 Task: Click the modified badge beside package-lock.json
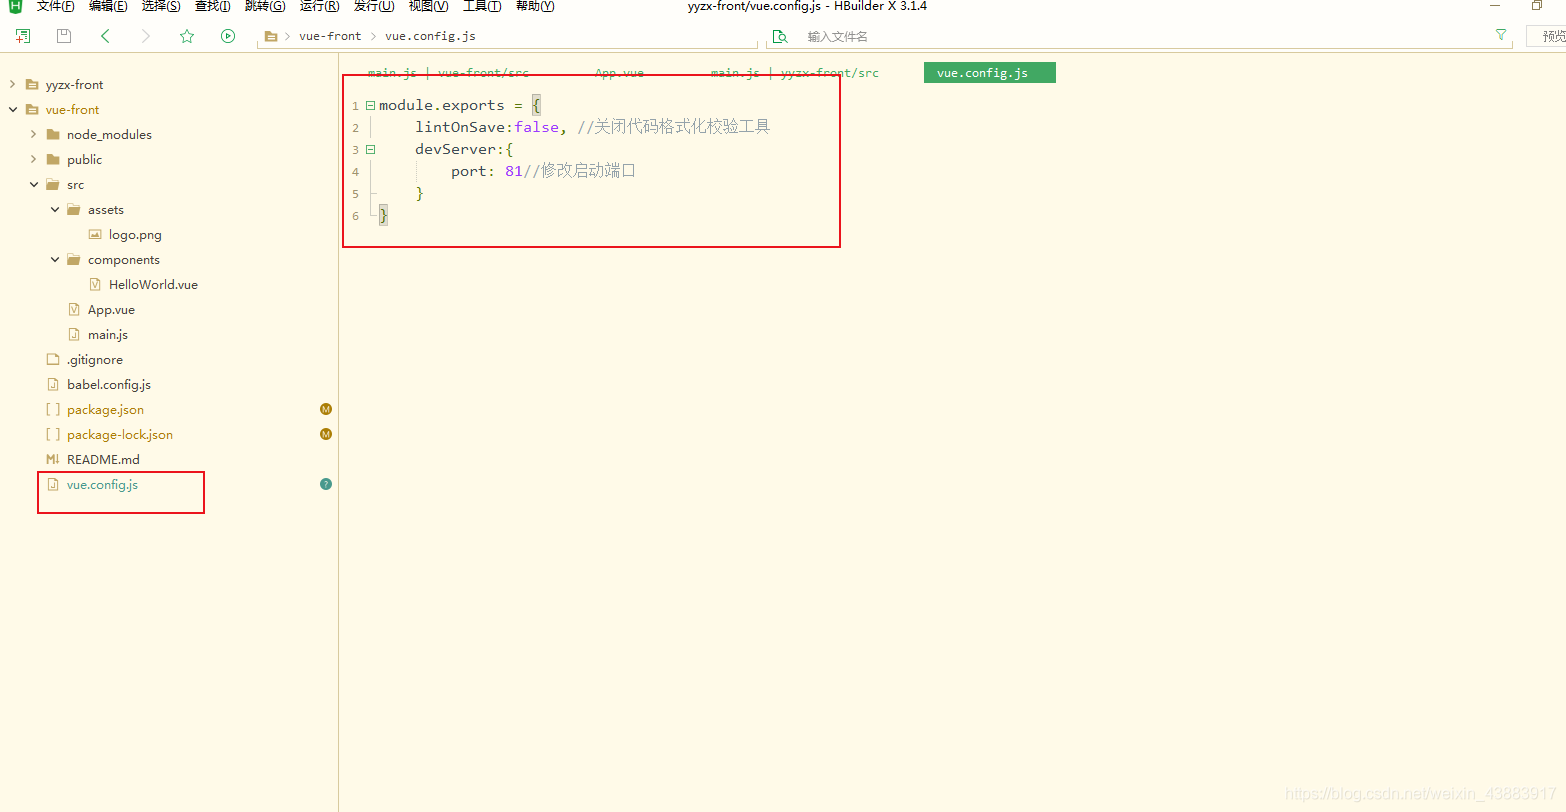(x=326, y=434)
